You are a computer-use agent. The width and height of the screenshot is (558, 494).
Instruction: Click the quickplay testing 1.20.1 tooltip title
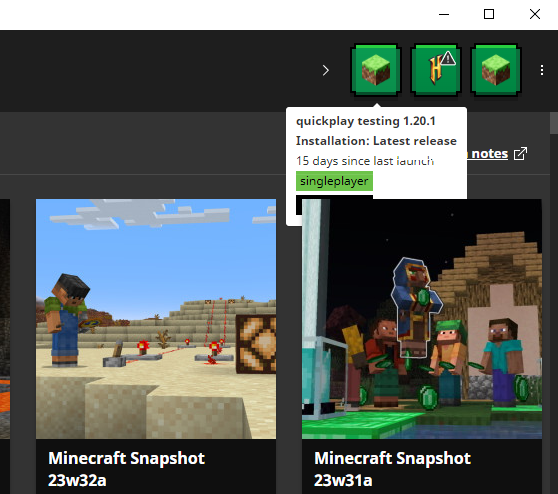(365, 121)
